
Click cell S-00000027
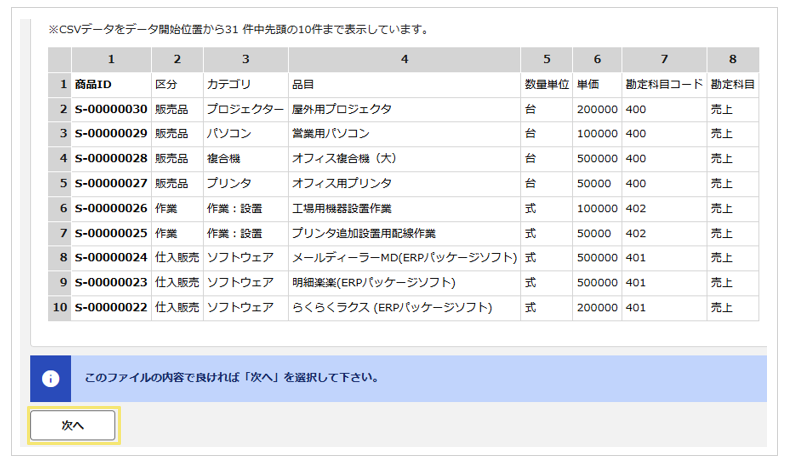[x=111, y=184]
